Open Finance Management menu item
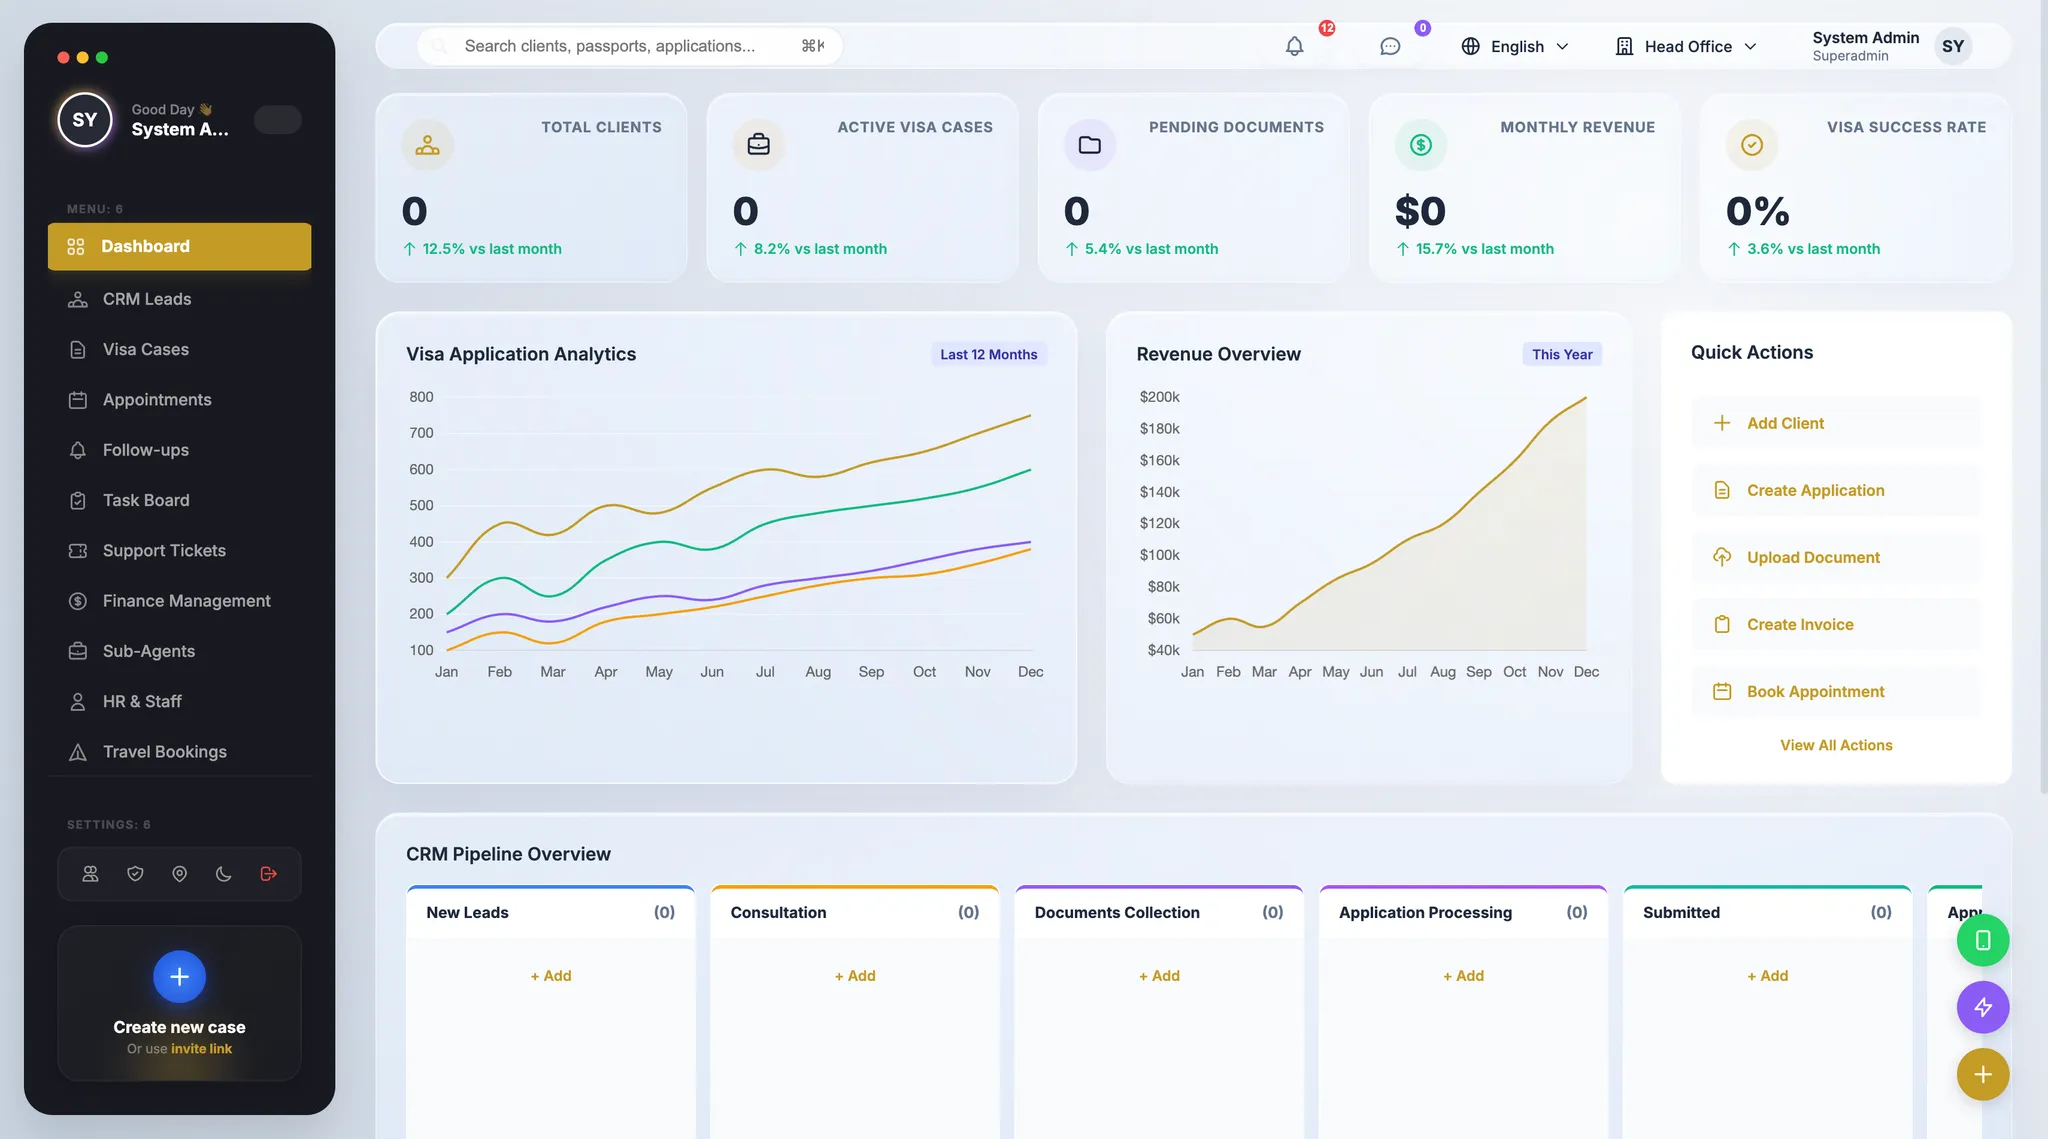Image resolution: width=2048 pixels, height=1139 pixels. click(x=179, y=601)
